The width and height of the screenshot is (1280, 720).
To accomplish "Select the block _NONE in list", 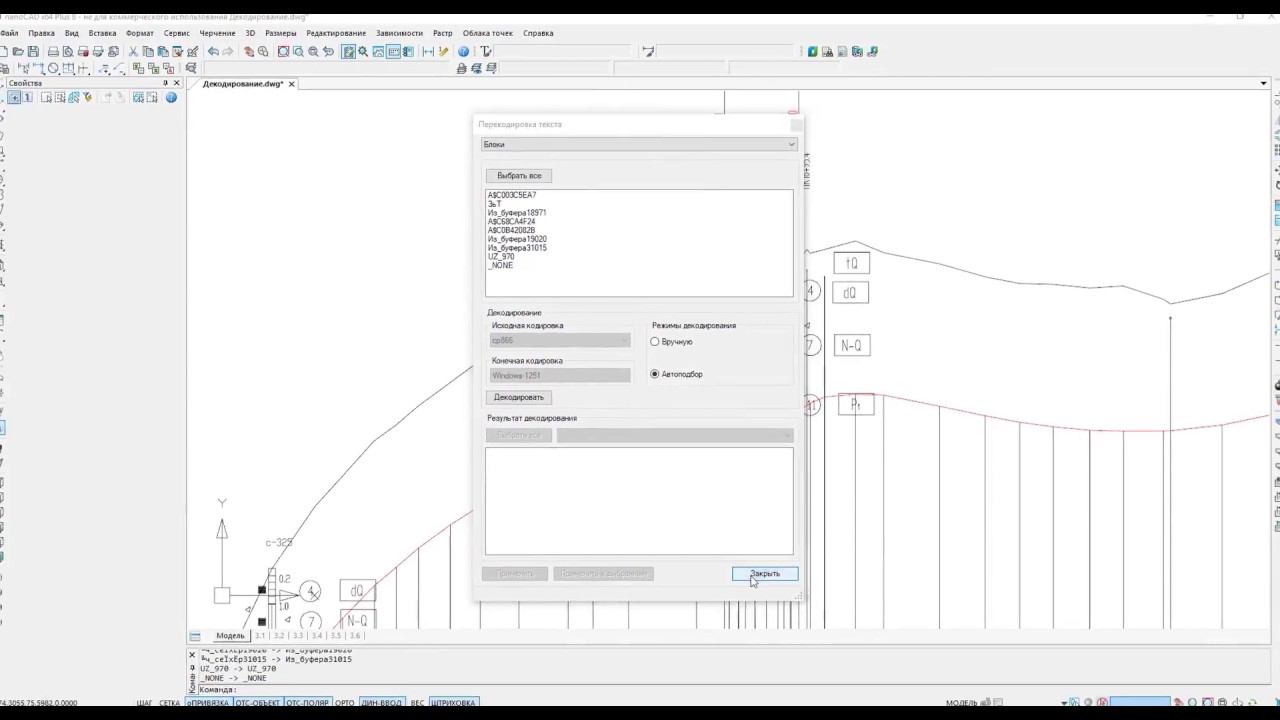I will tap(500, 266).
